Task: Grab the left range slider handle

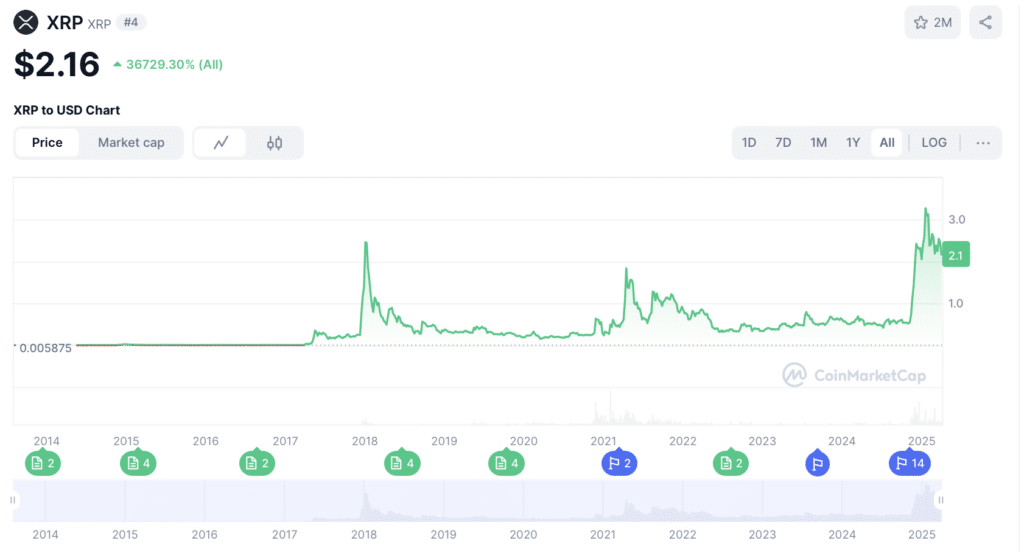Action: [x=12, y=500]
